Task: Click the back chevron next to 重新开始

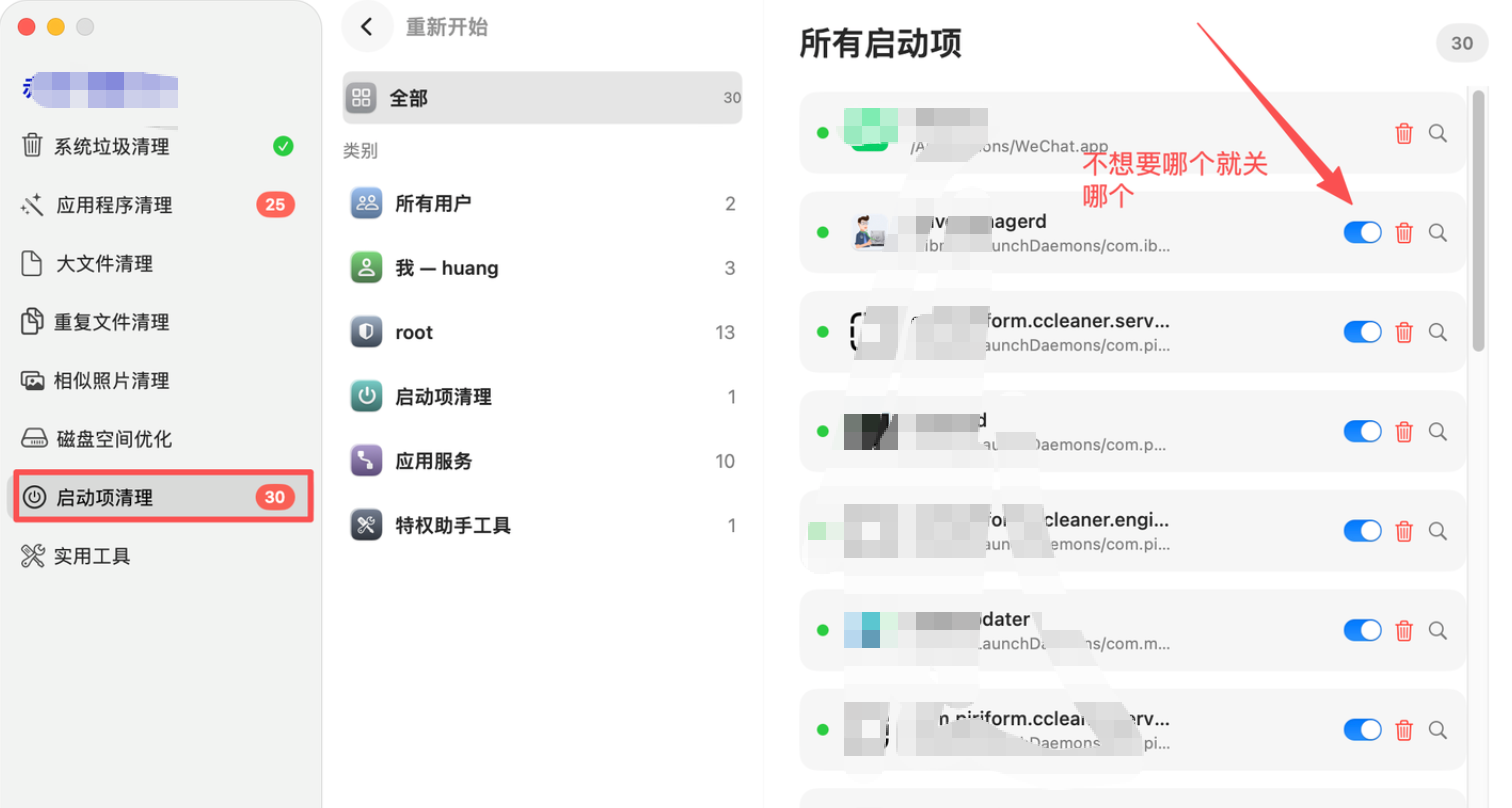Action: 367,27
